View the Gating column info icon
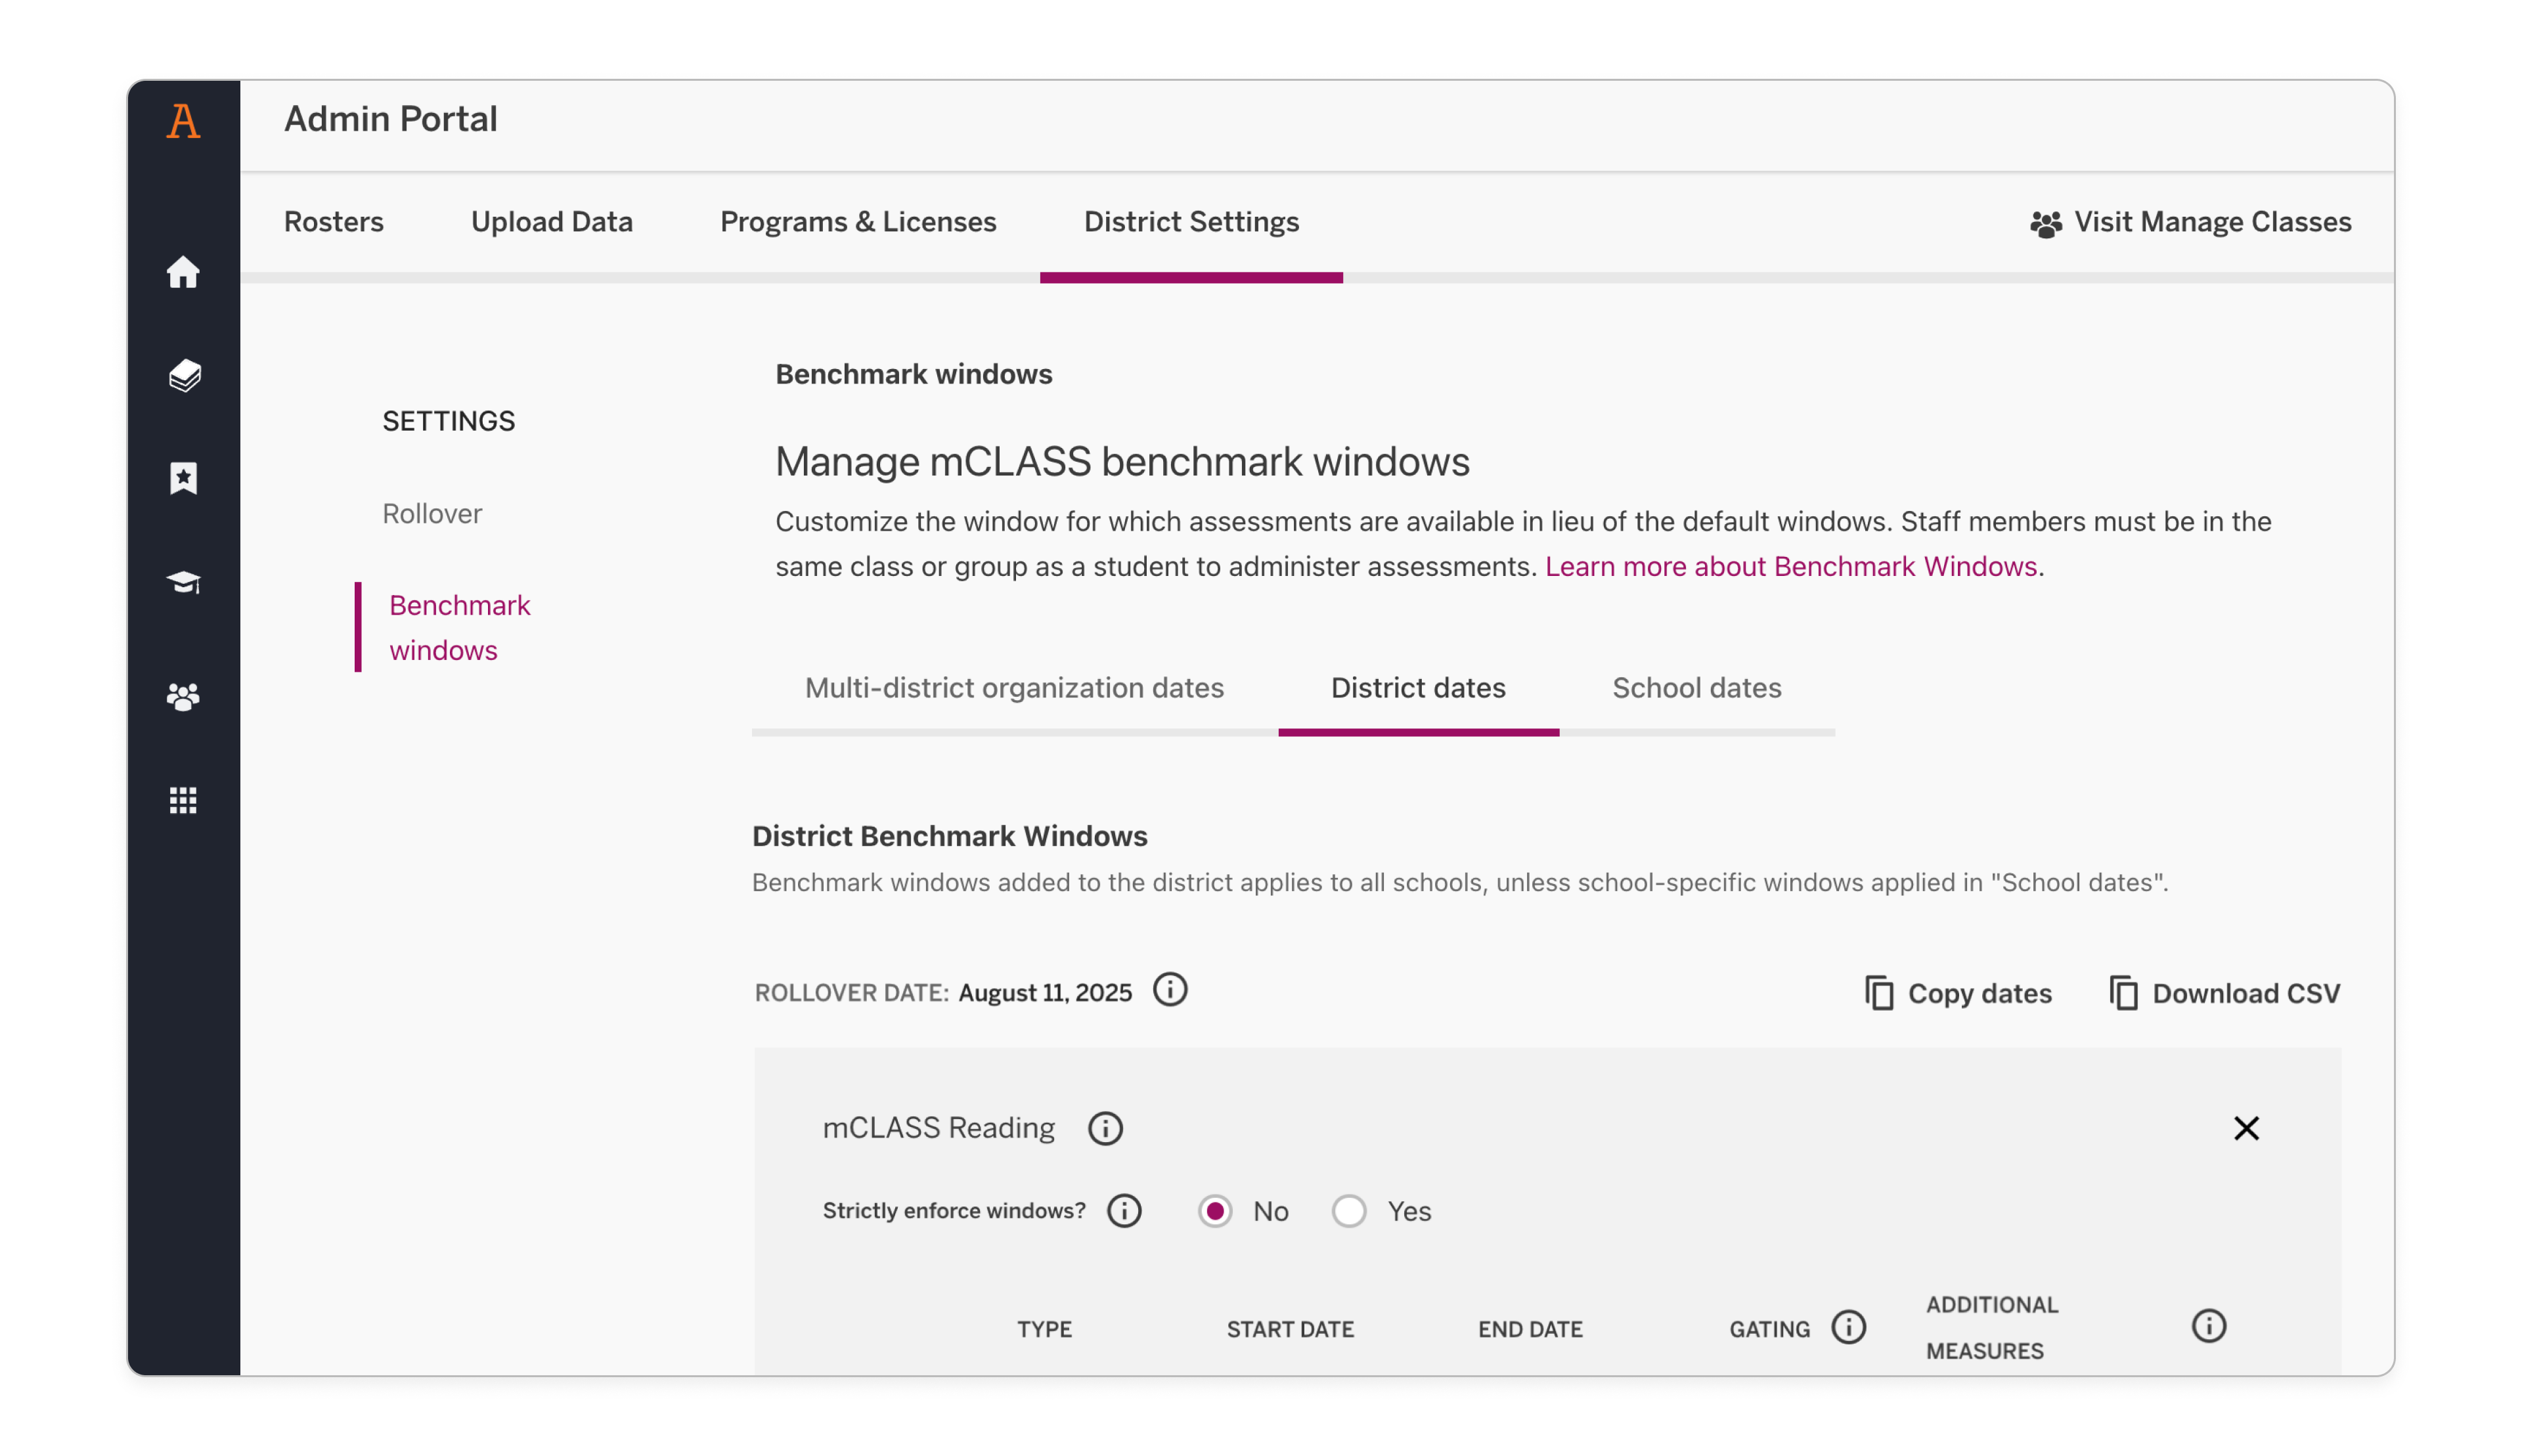 tap(1848, 1328)
